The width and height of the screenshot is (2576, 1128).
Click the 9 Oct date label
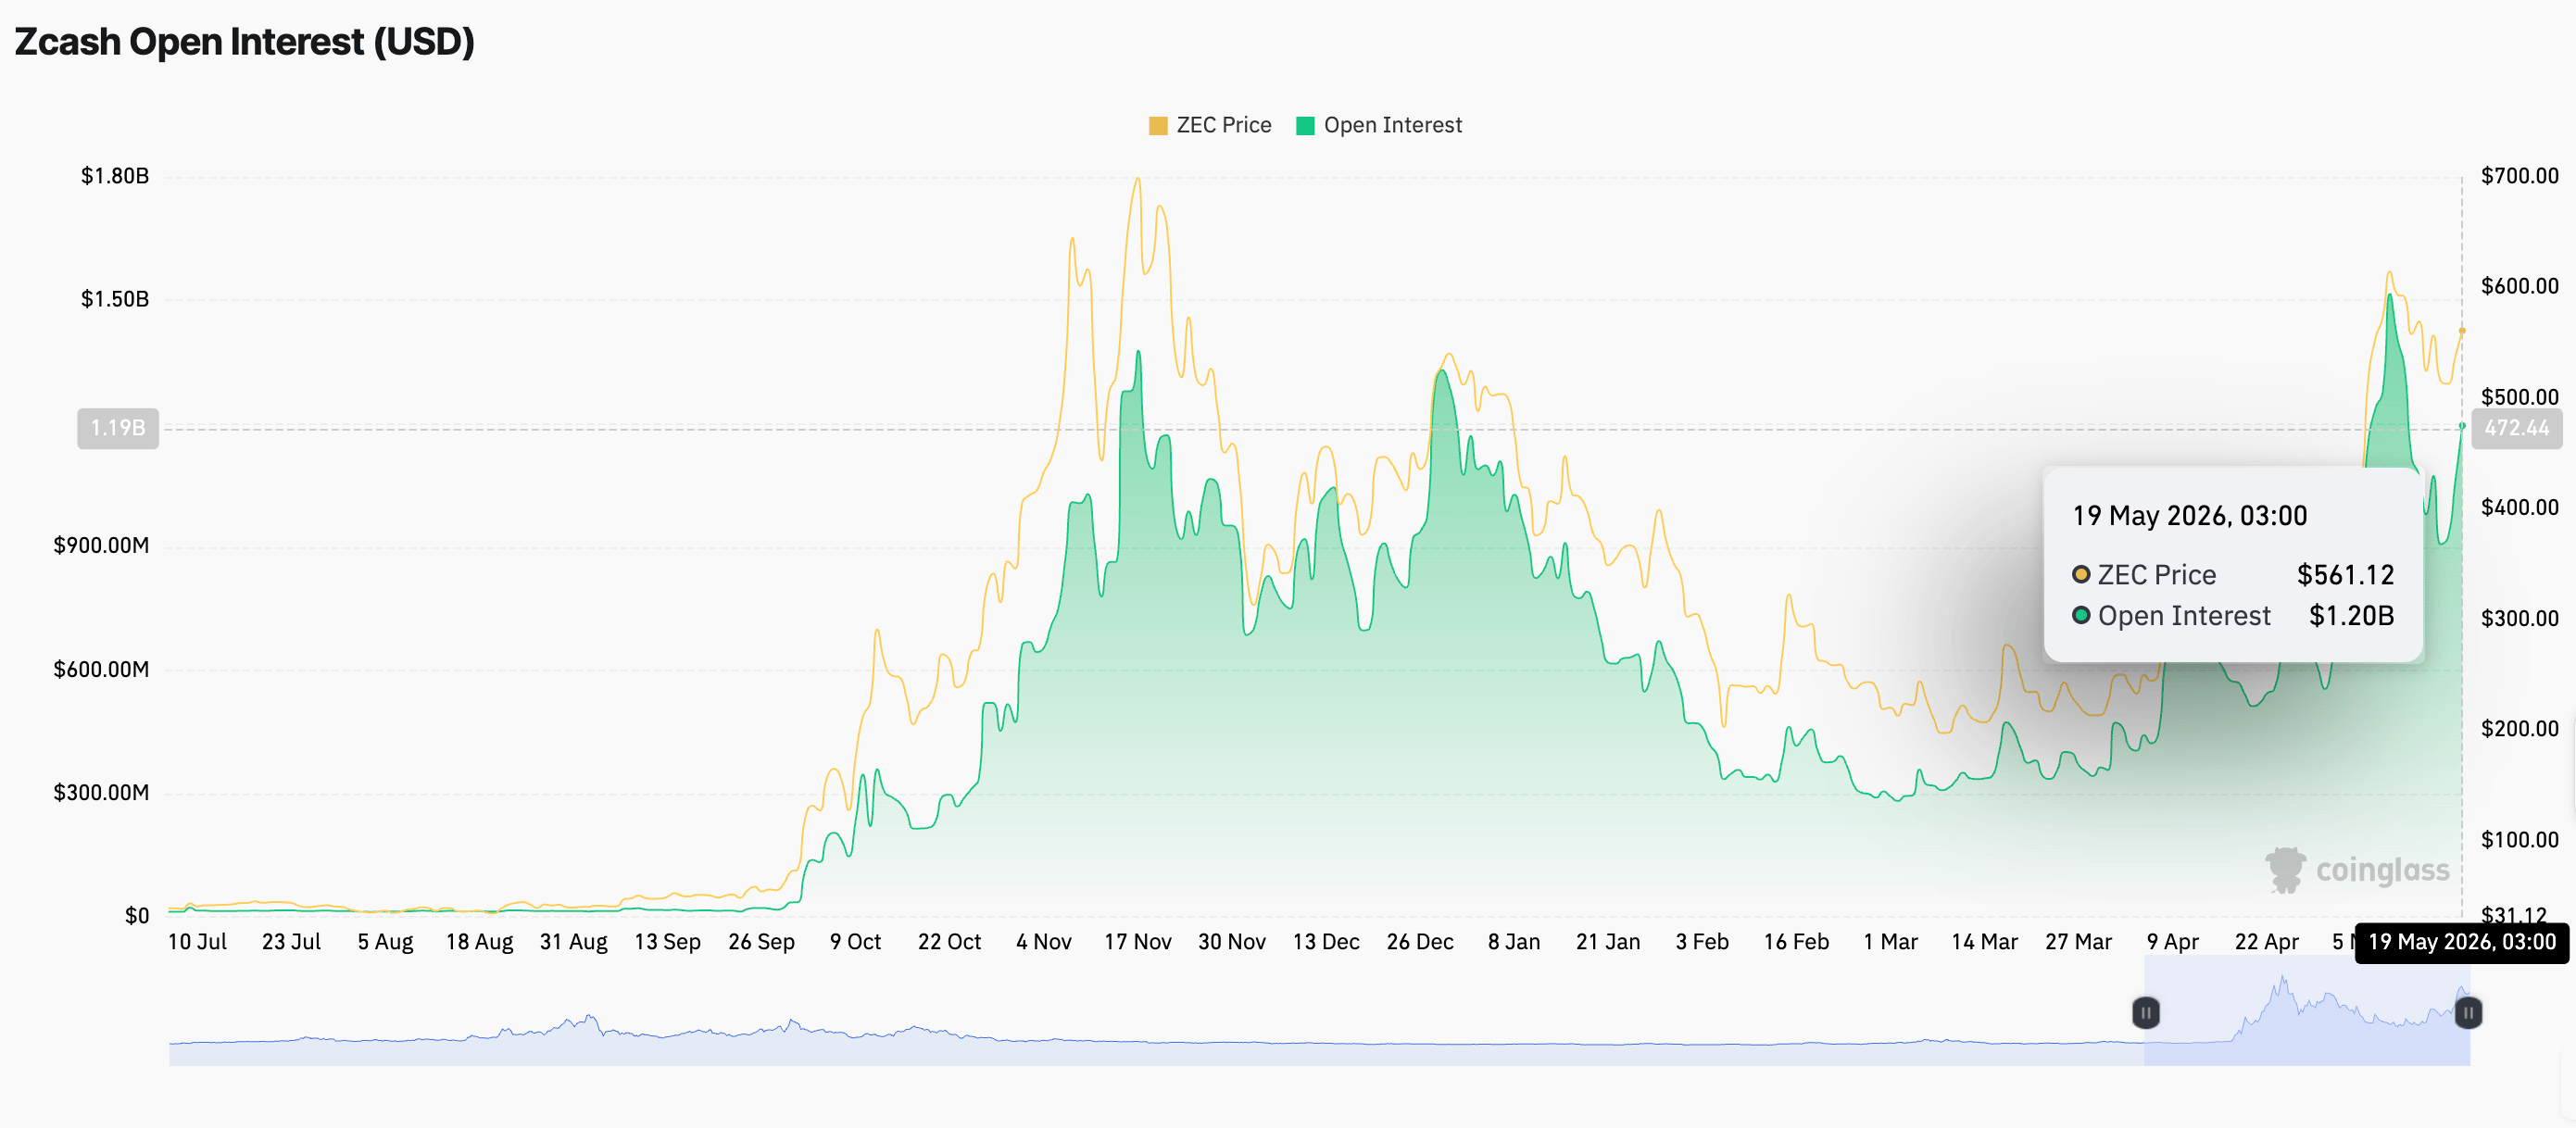[x=855, y=942]
